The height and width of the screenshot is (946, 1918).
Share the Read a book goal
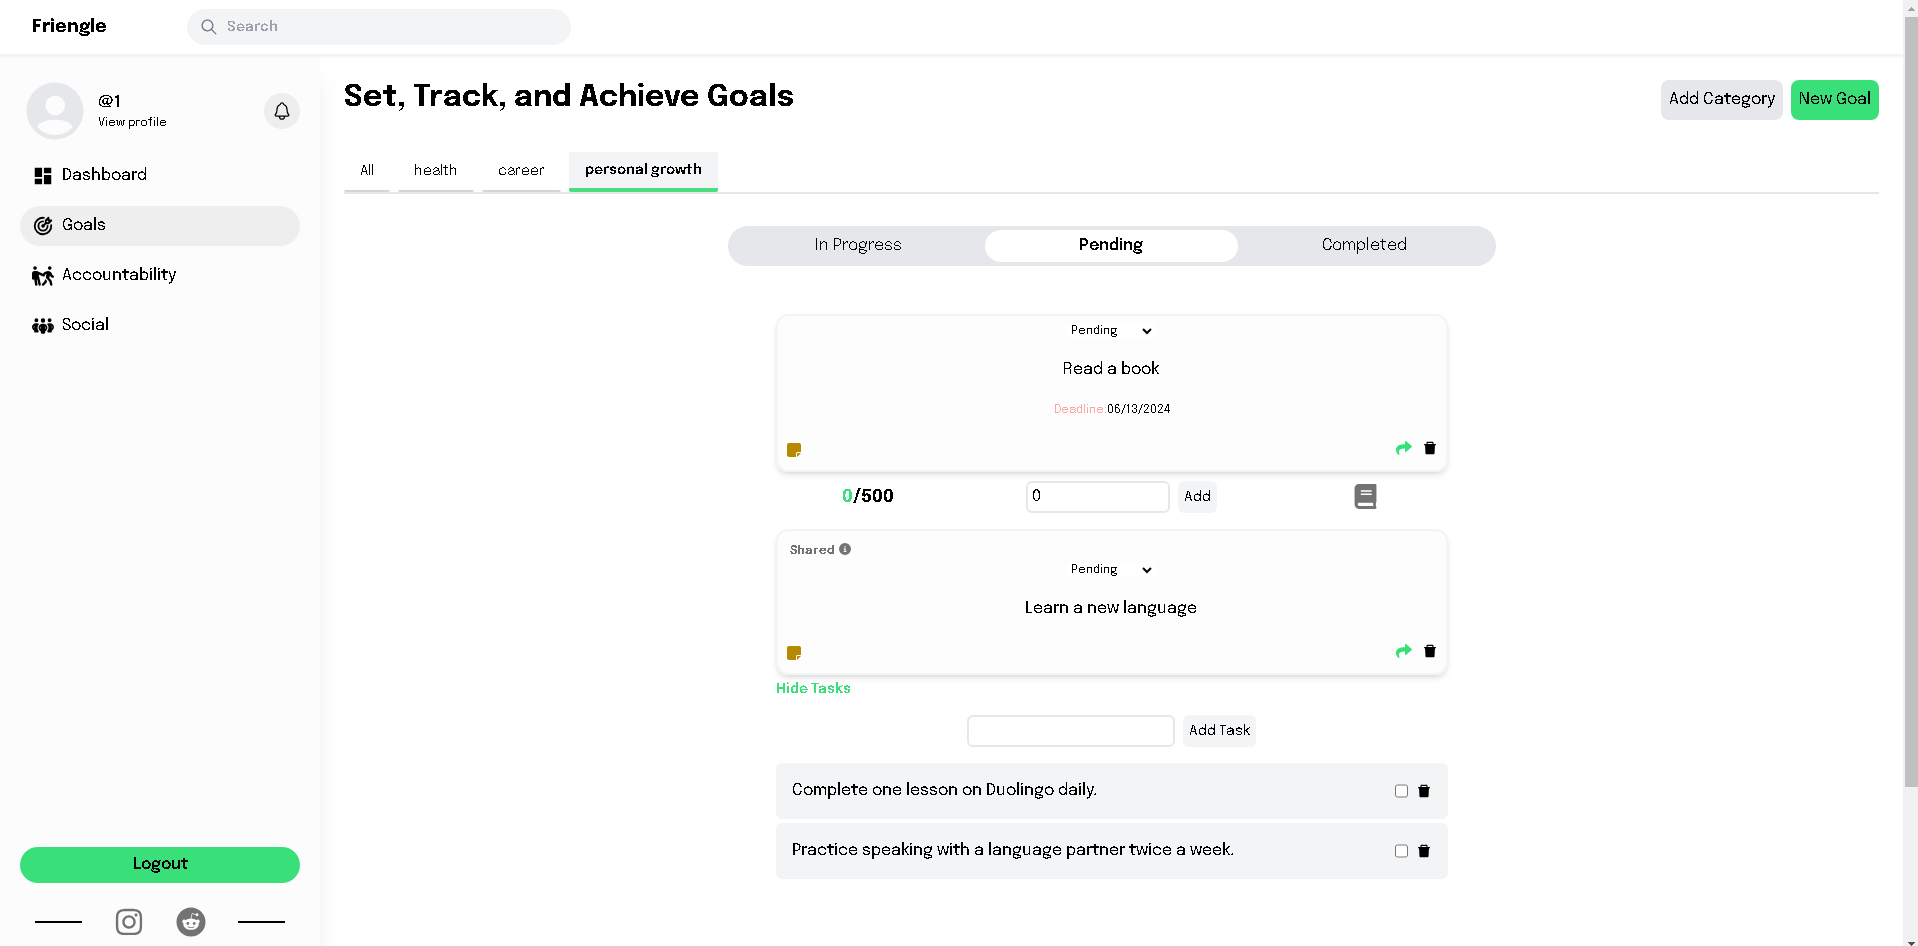tap(1403, 448)
